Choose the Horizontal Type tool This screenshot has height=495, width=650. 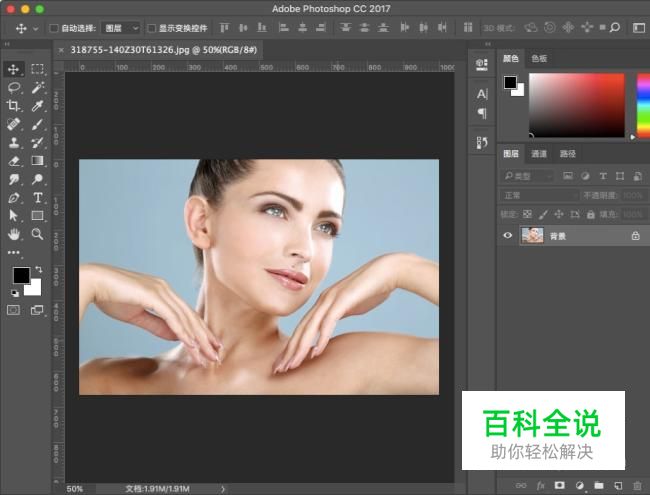[37, 197]
